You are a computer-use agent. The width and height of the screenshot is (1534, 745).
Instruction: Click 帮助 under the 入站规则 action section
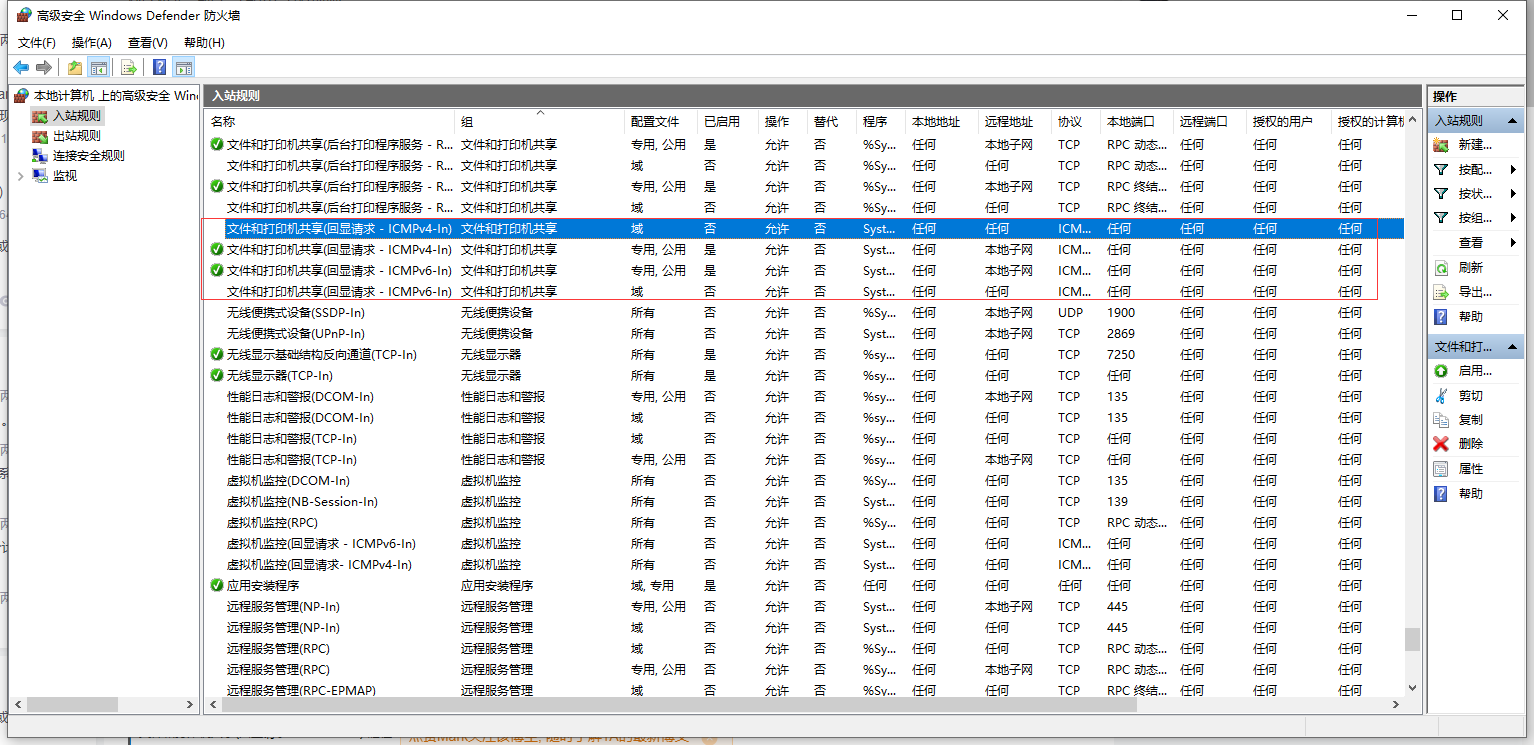tap(1470, 317)
